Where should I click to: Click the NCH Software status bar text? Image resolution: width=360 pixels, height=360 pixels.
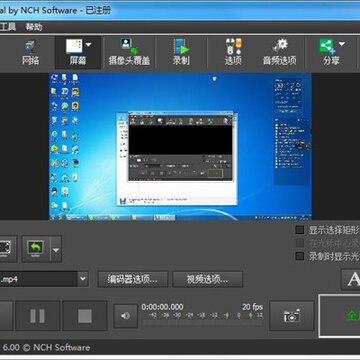click(x=46, y=347)
